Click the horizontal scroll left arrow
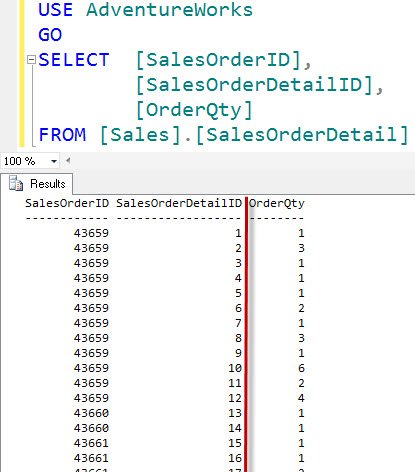 tap(68, 161)
